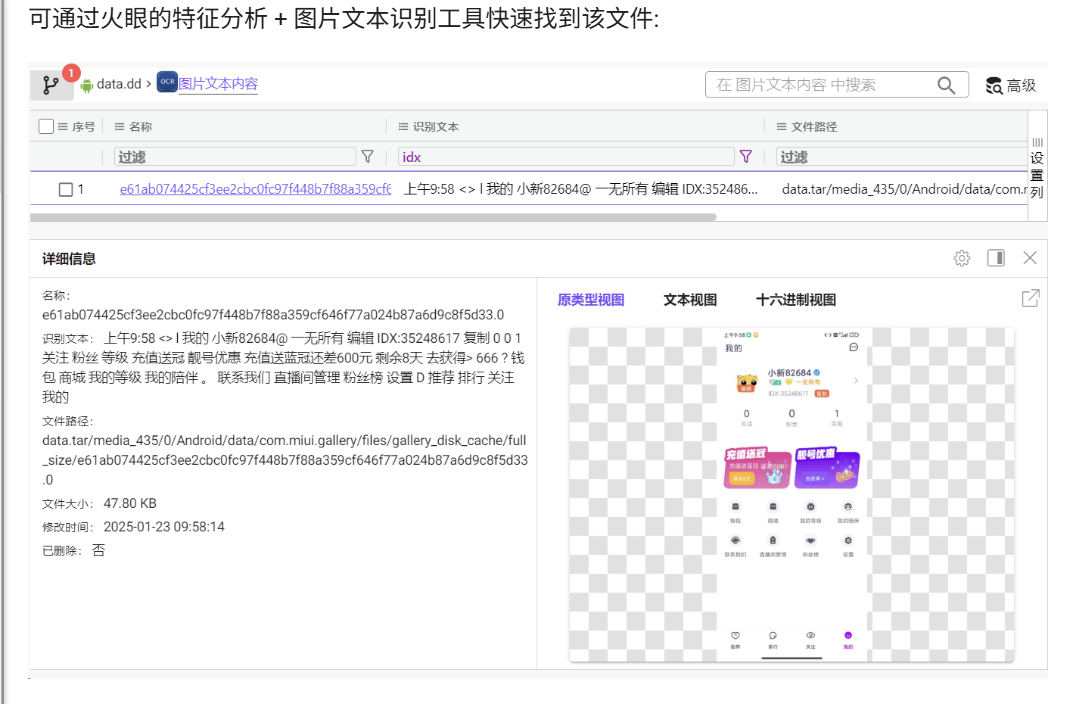Click the 文件路径 column header menu
Screen dimensions: 1071x704
(782, 127)
